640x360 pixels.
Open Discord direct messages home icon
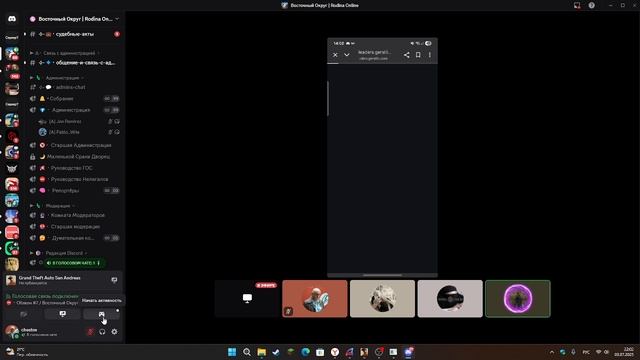12,19
